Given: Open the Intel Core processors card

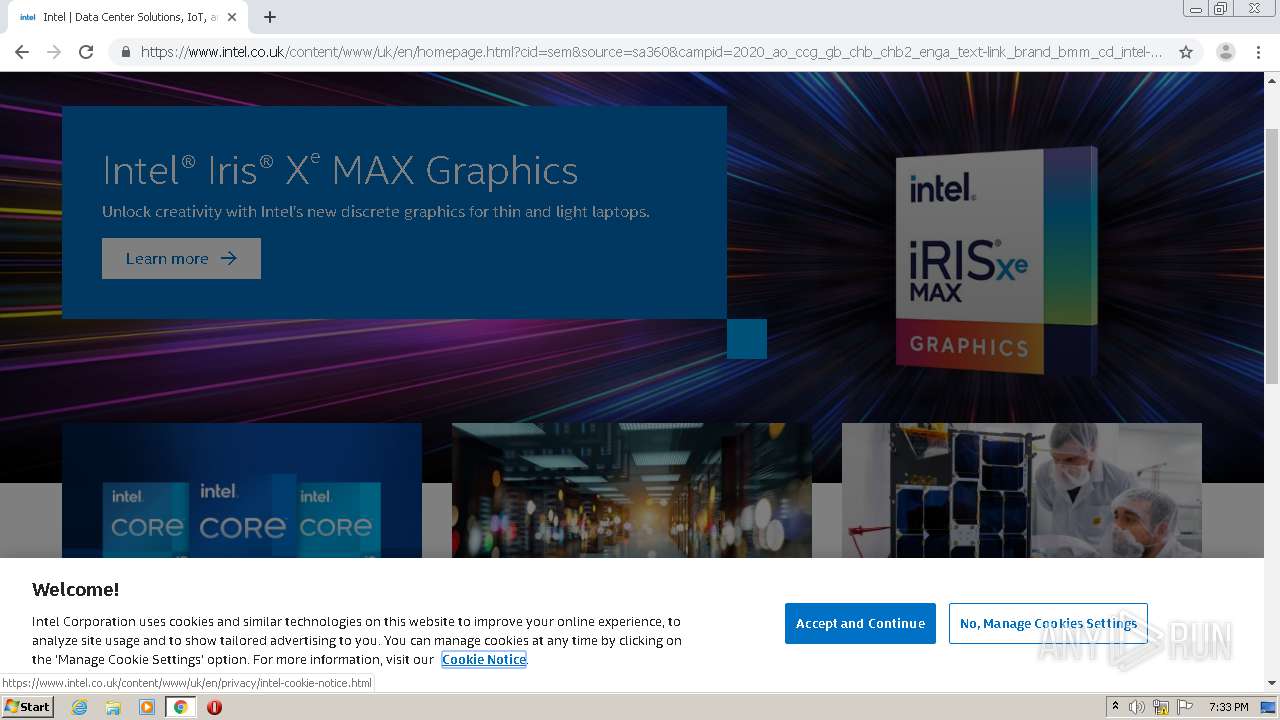Looking at the screenshot, I should click(x=242, y=490).
